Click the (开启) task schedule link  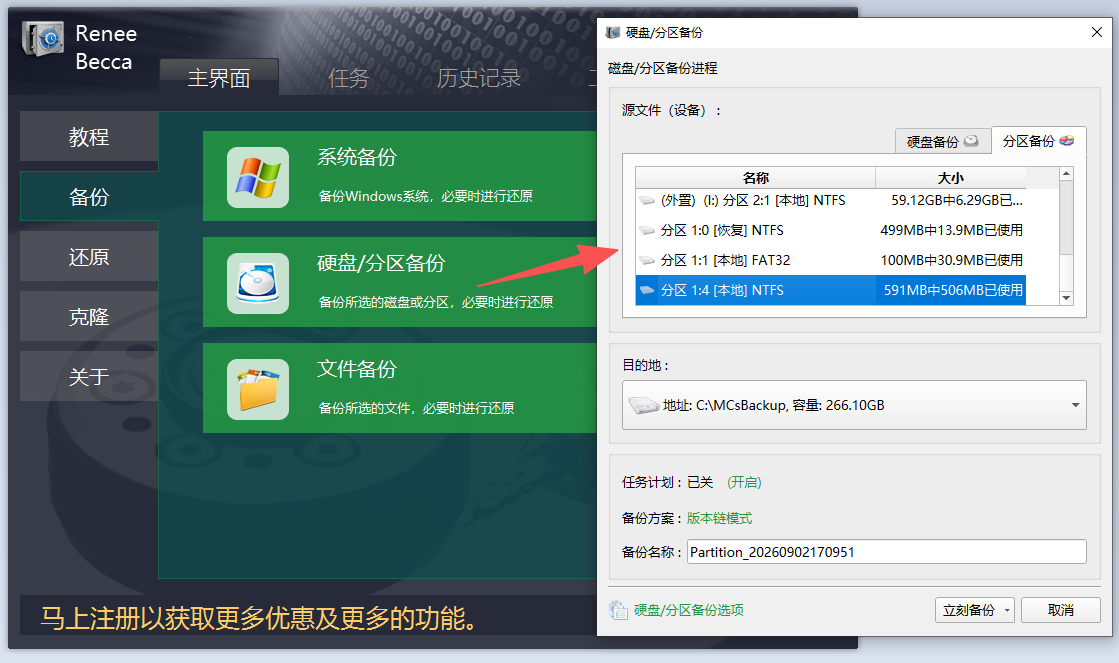pos(744,482)
